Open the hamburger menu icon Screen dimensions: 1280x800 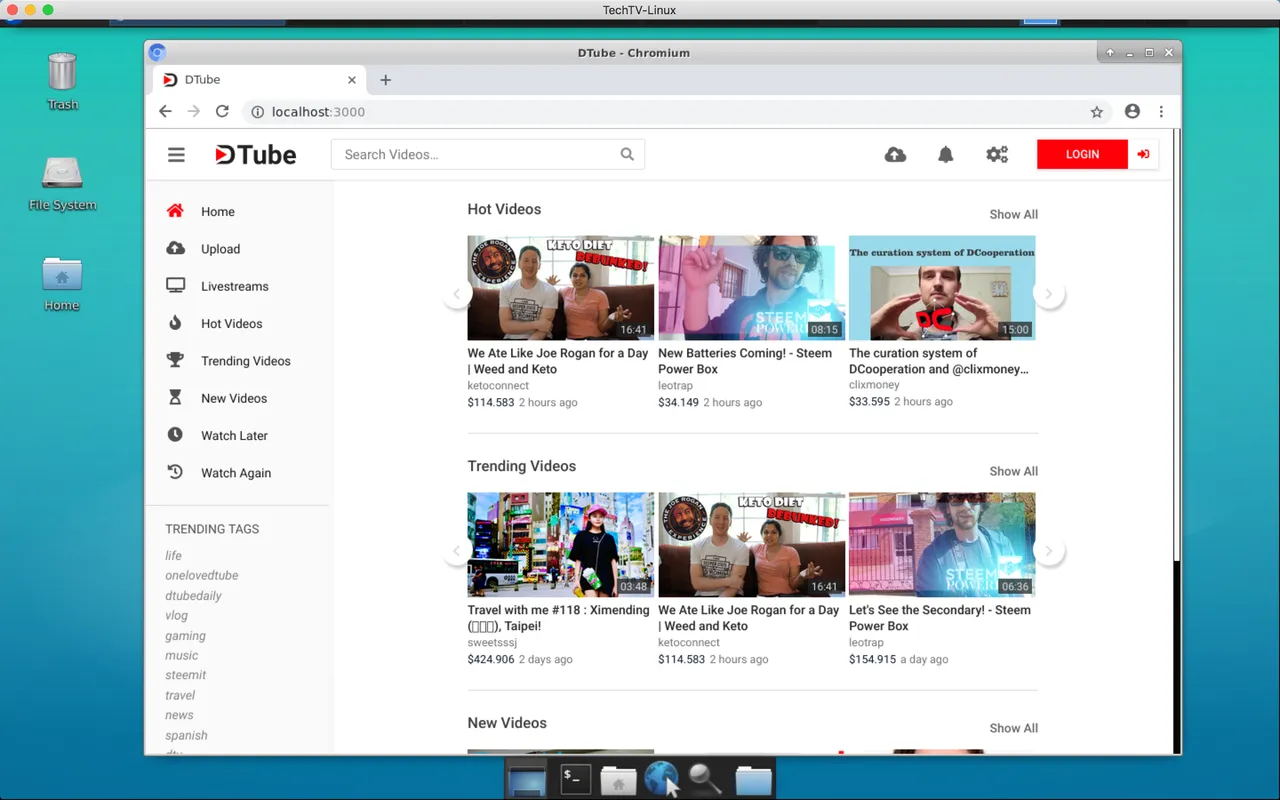[x=176, y=154]
